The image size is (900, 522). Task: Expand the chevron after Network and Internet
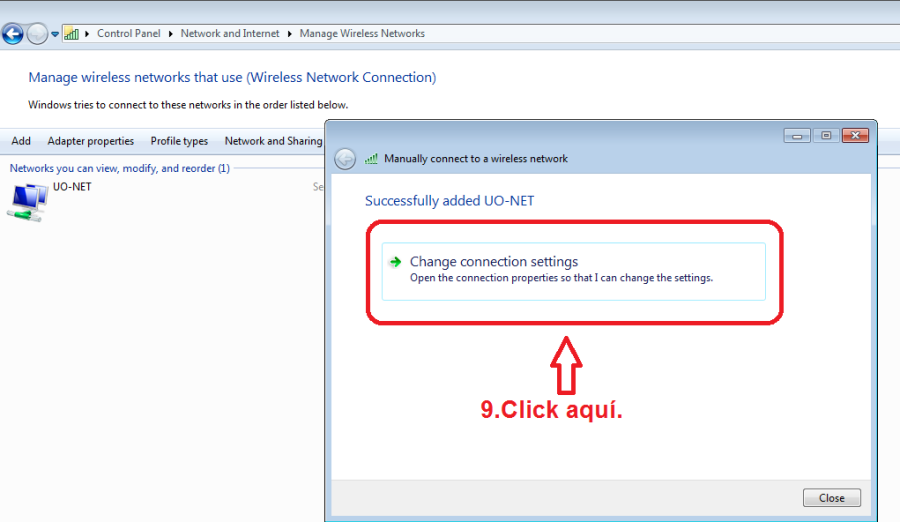point(290,33)
